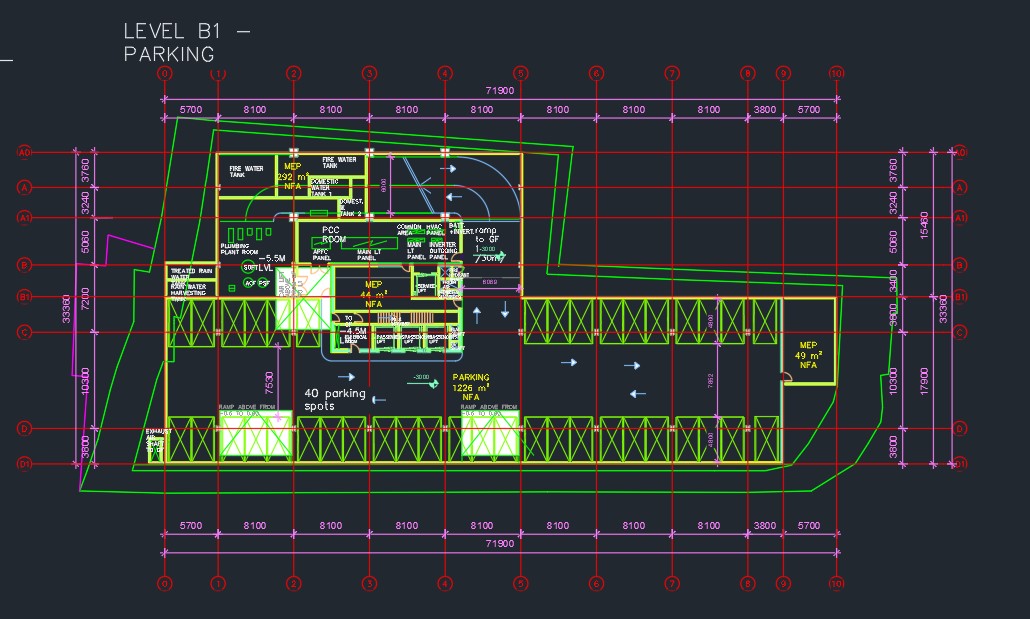Select the MEP 292 m² NFA label
Viewport: 1030px width, 619px height.
coord(293,175)
